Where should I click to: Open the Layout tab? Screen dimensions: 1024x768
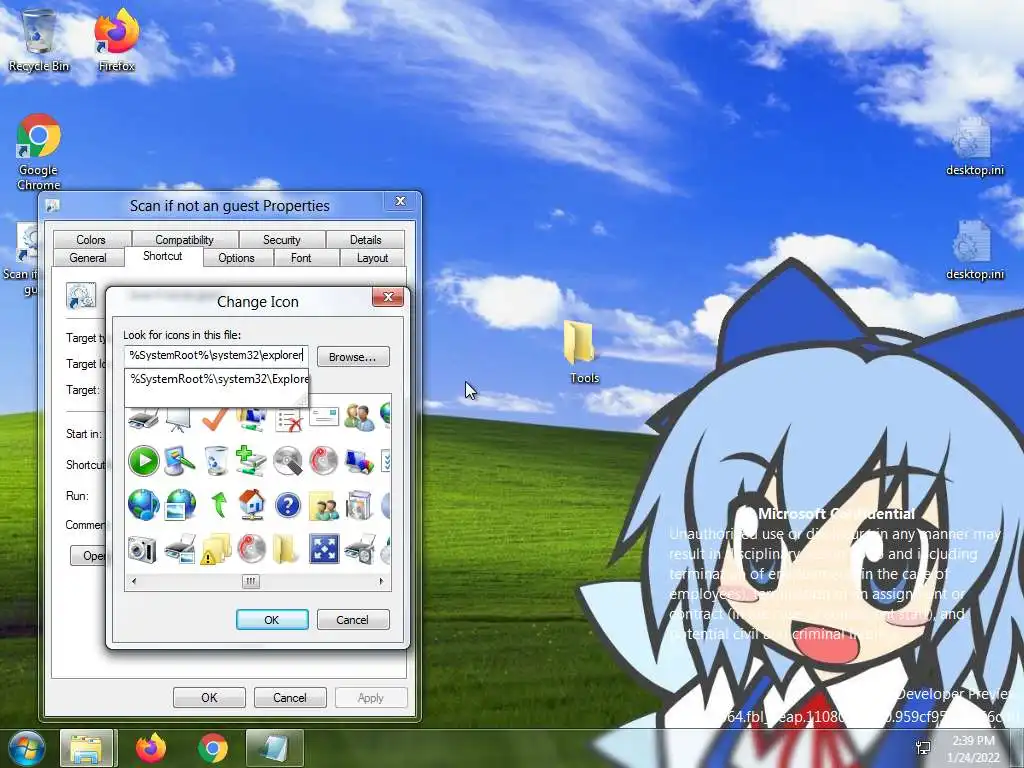click(372, 258)
